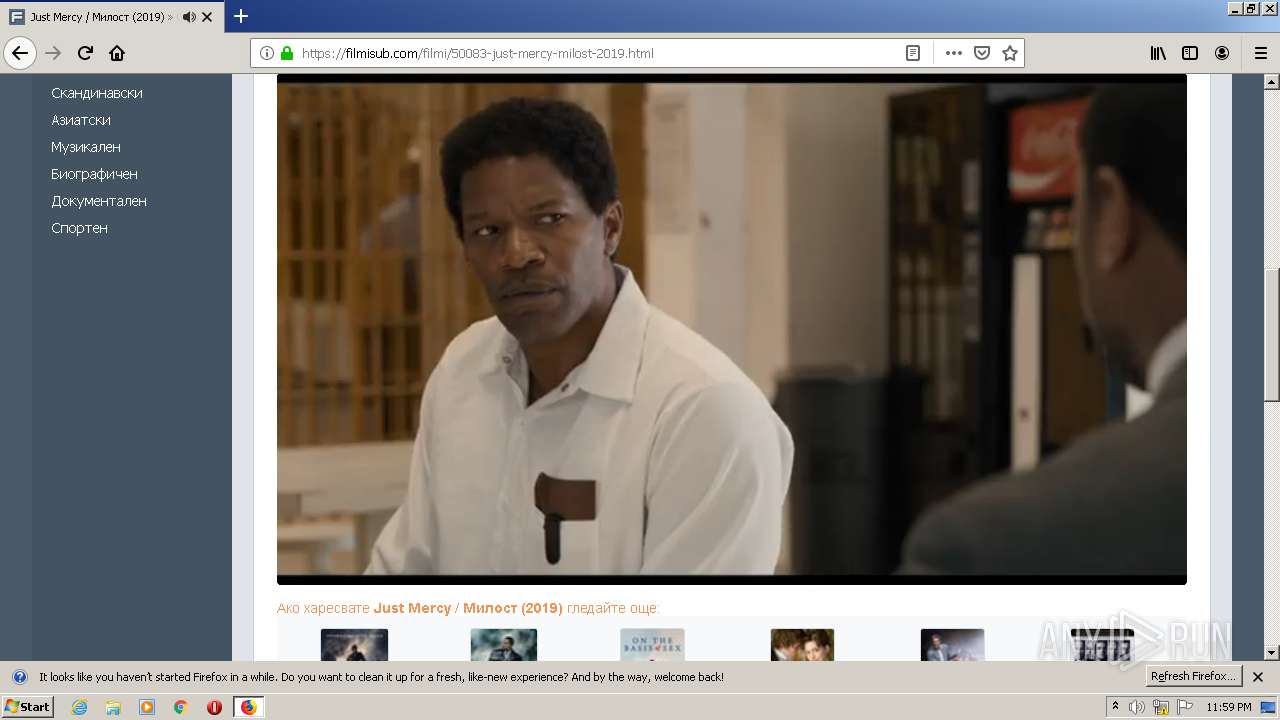Open fourth recommended movie thumbnail
This screenshot has height=720, width=1280.
click(x=802, y=645)
